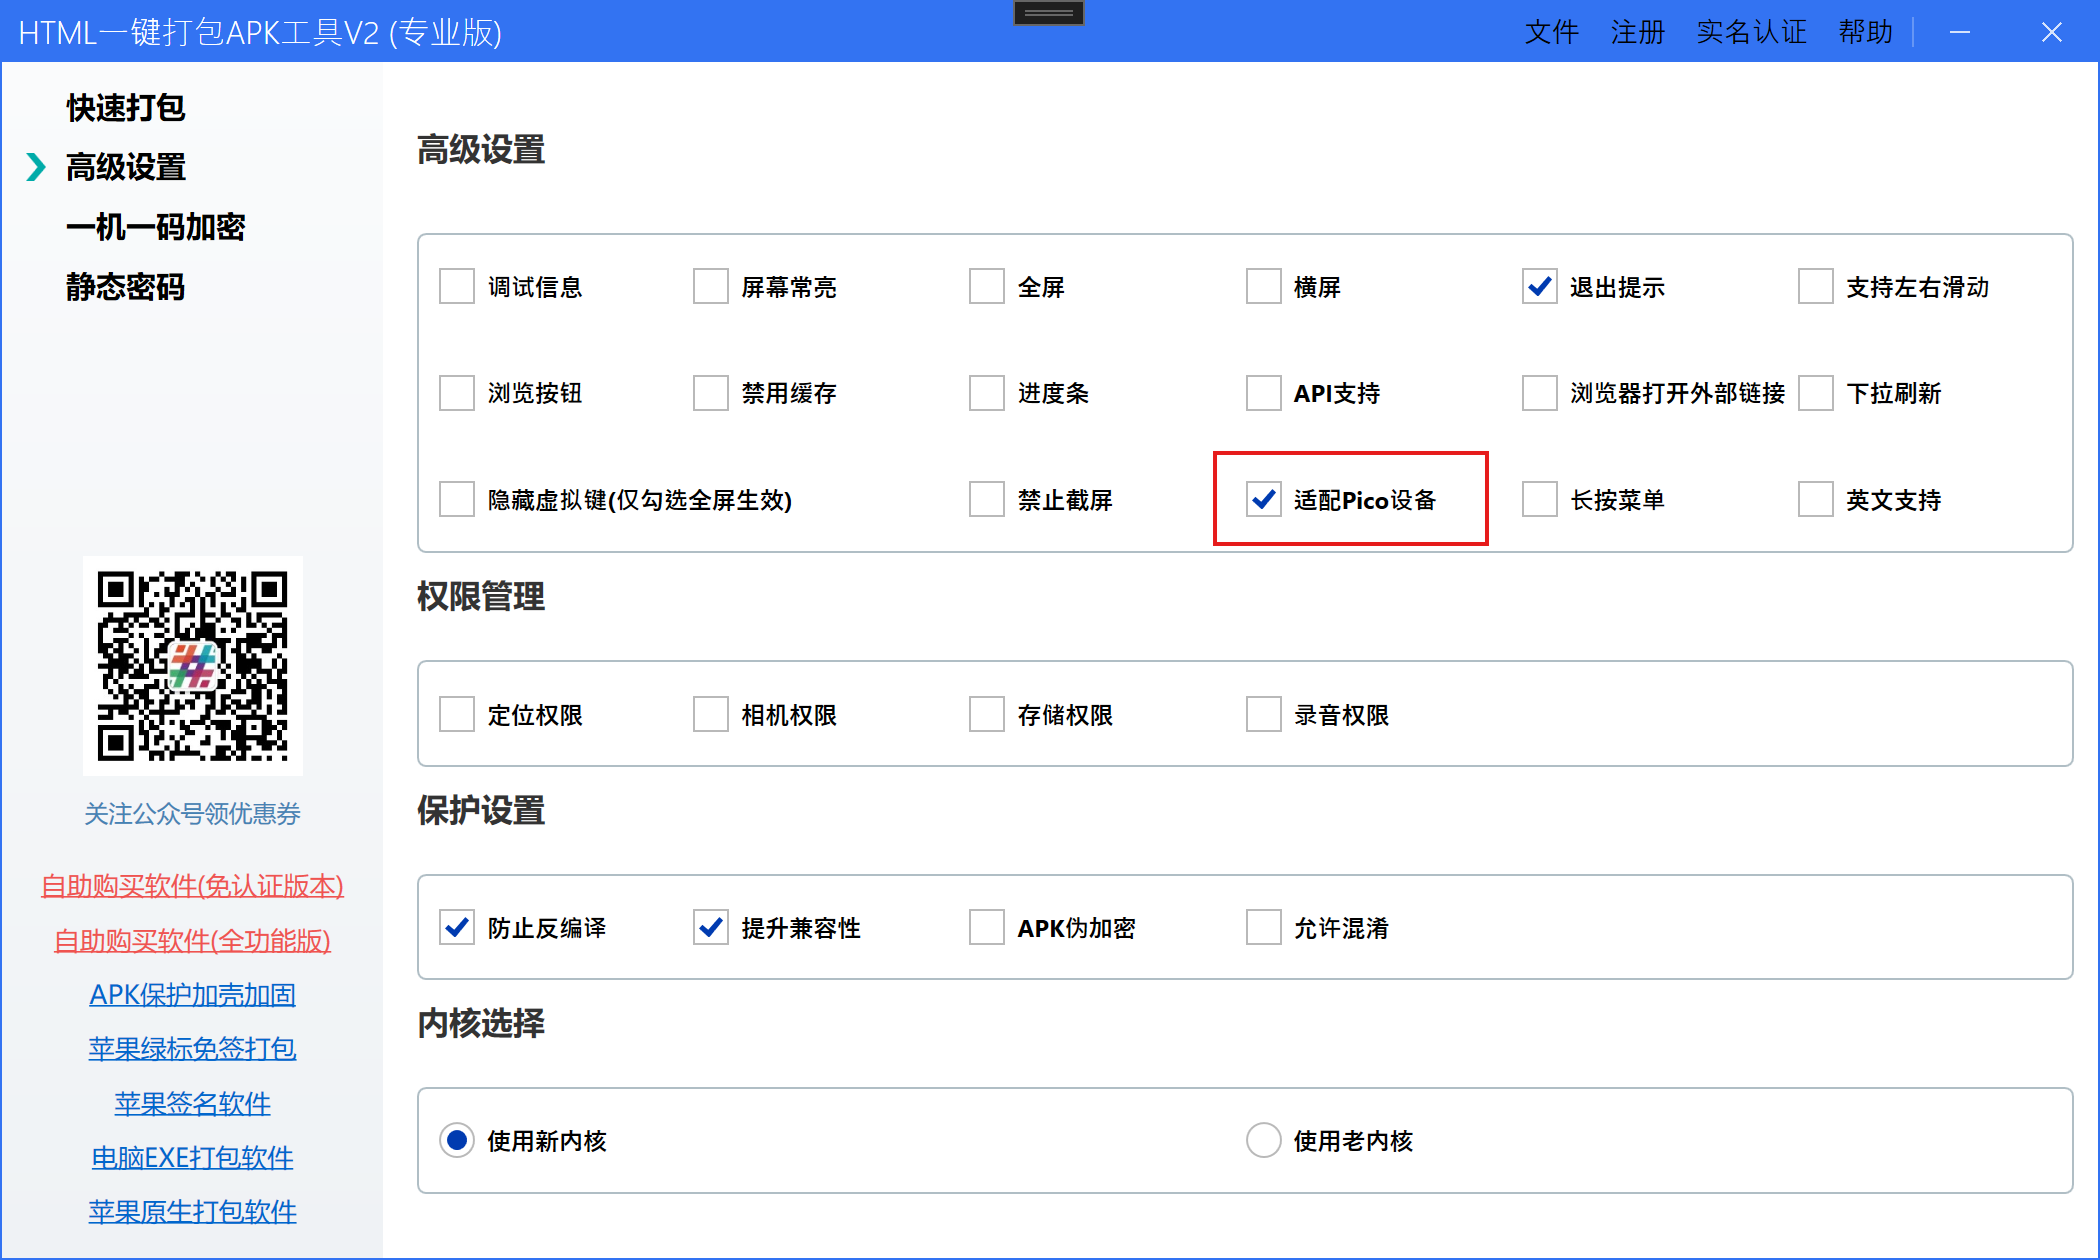Open the 帮助 menu
Viewport: 2100px width, 1260px height.
pyautogui.click(x=1865, y=33)
